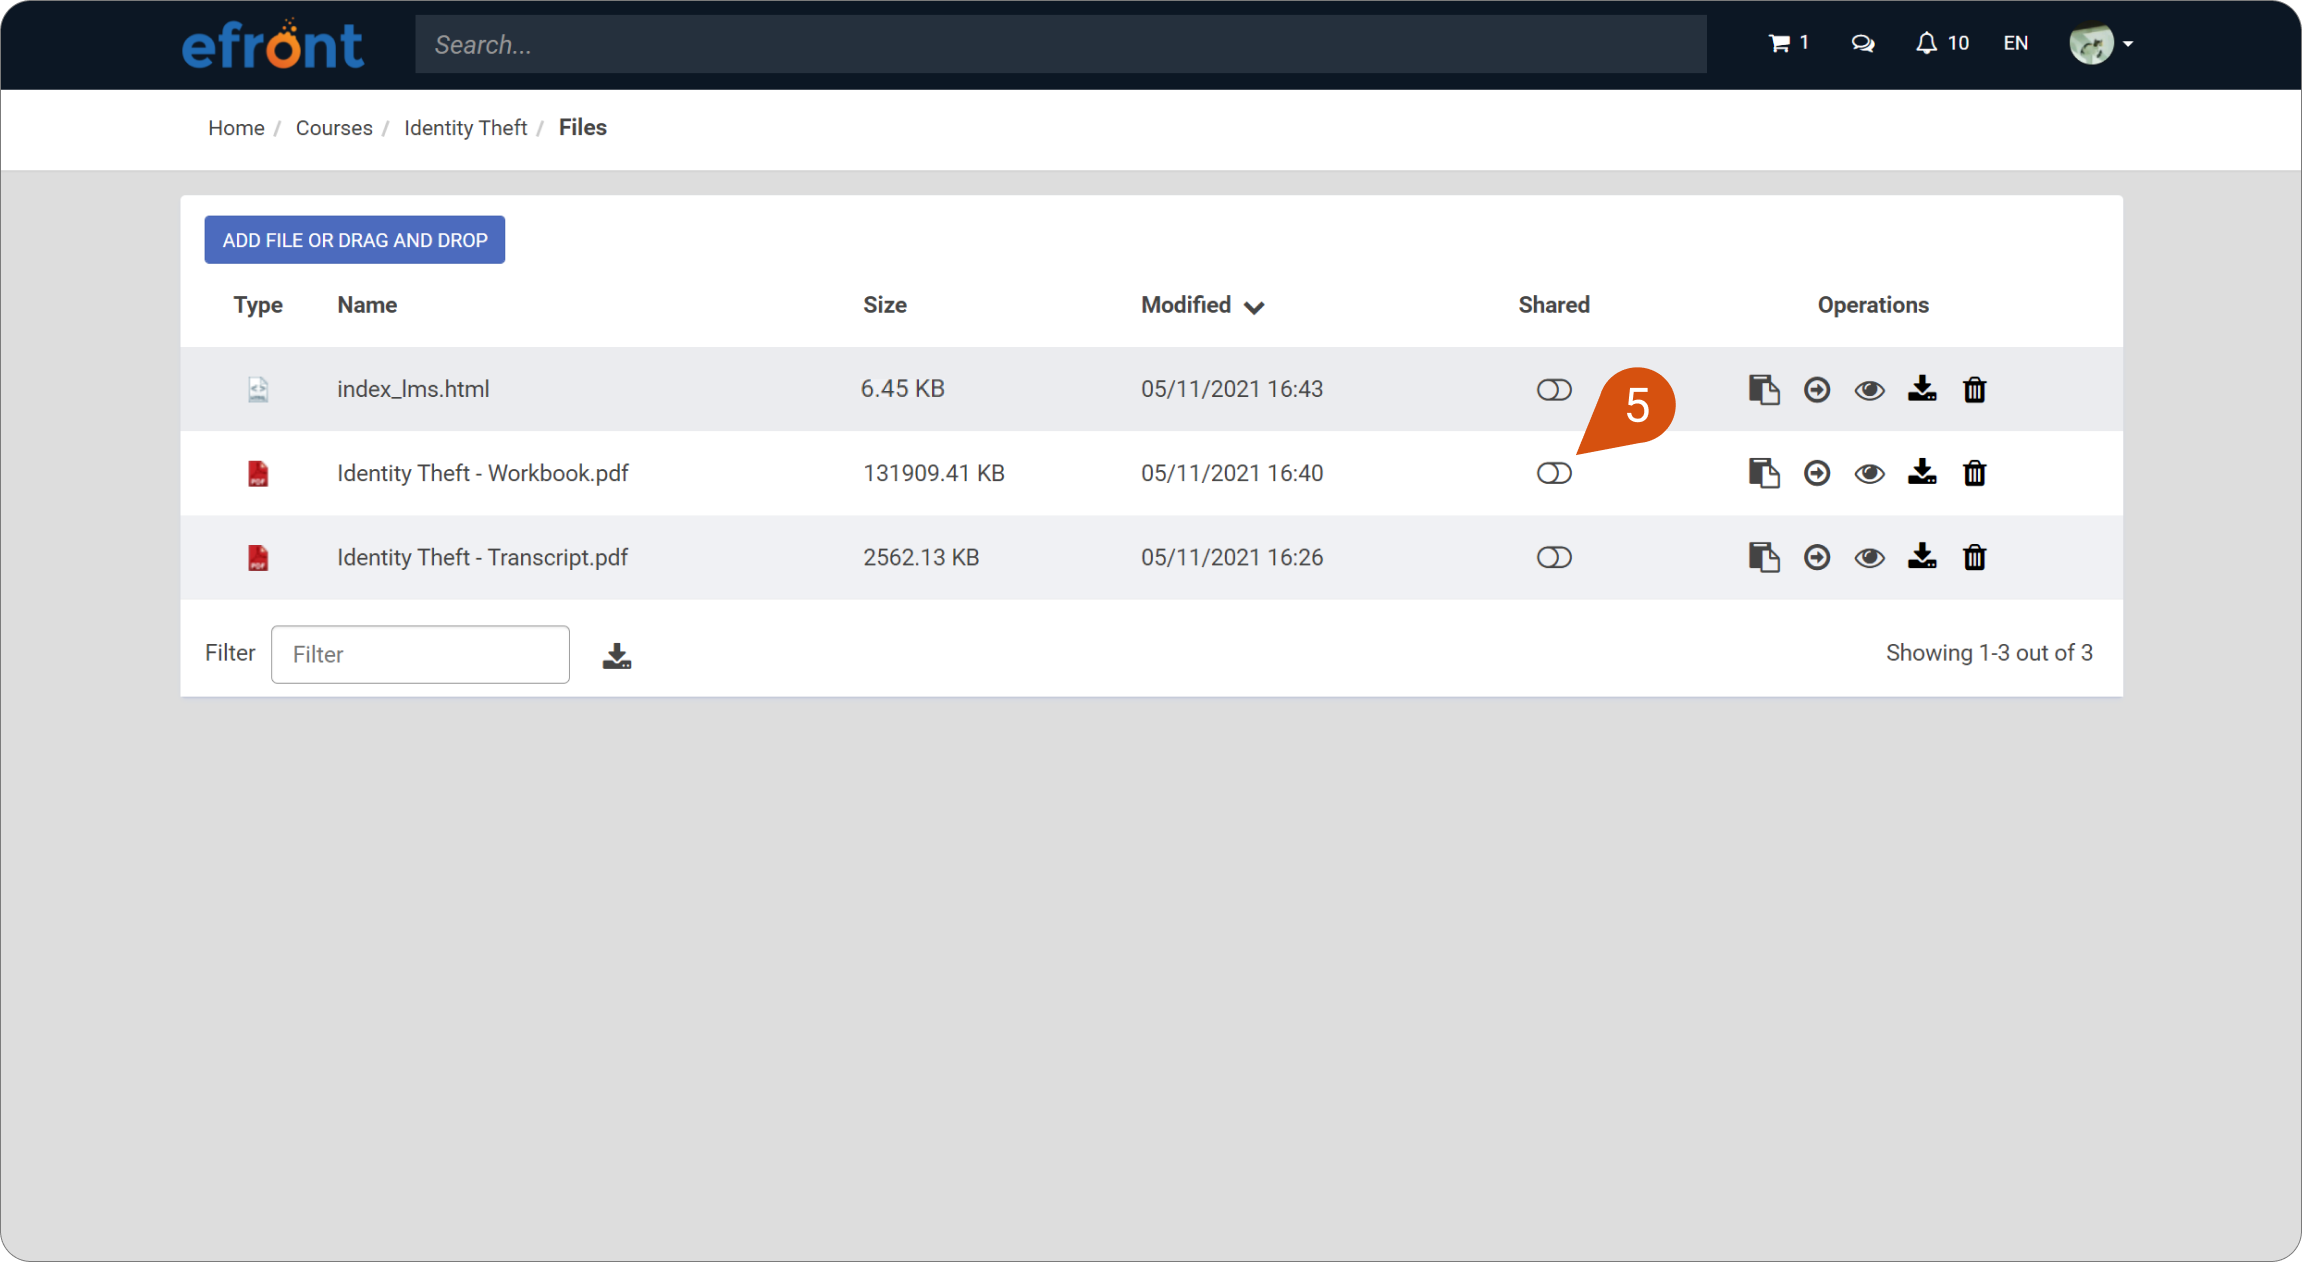
Task: Open Identity Theft - Workbook.pdf name
Action: pos(483,473)
